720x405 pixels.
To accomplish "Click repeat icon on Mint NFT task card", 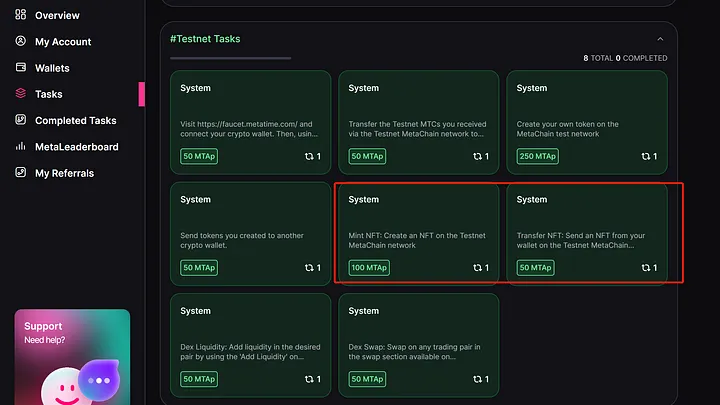I will click(x=478, y=268).
